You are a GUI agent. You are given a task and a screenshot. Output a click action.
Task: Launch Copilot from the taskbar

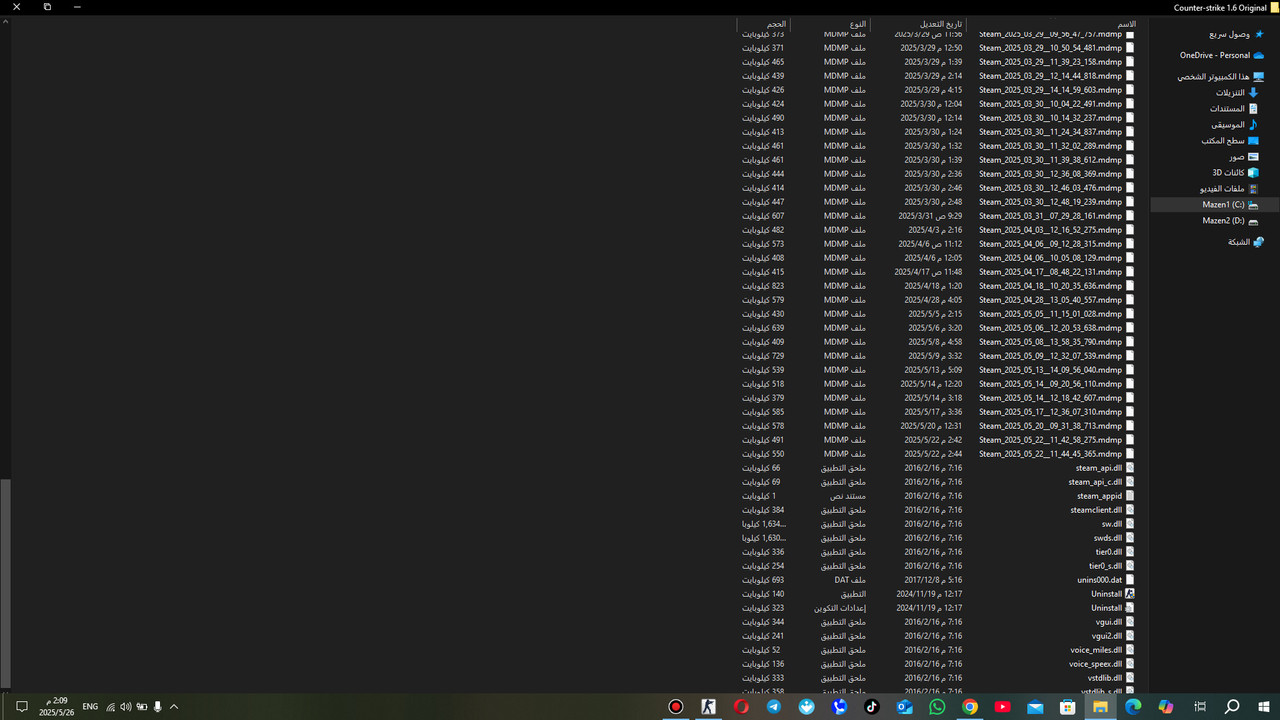coord(1166,707)
